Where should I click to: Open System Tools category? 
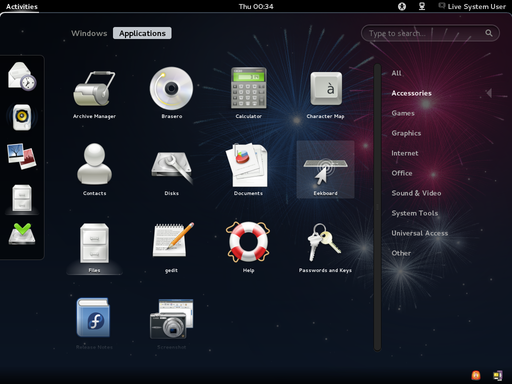(415, 213)
